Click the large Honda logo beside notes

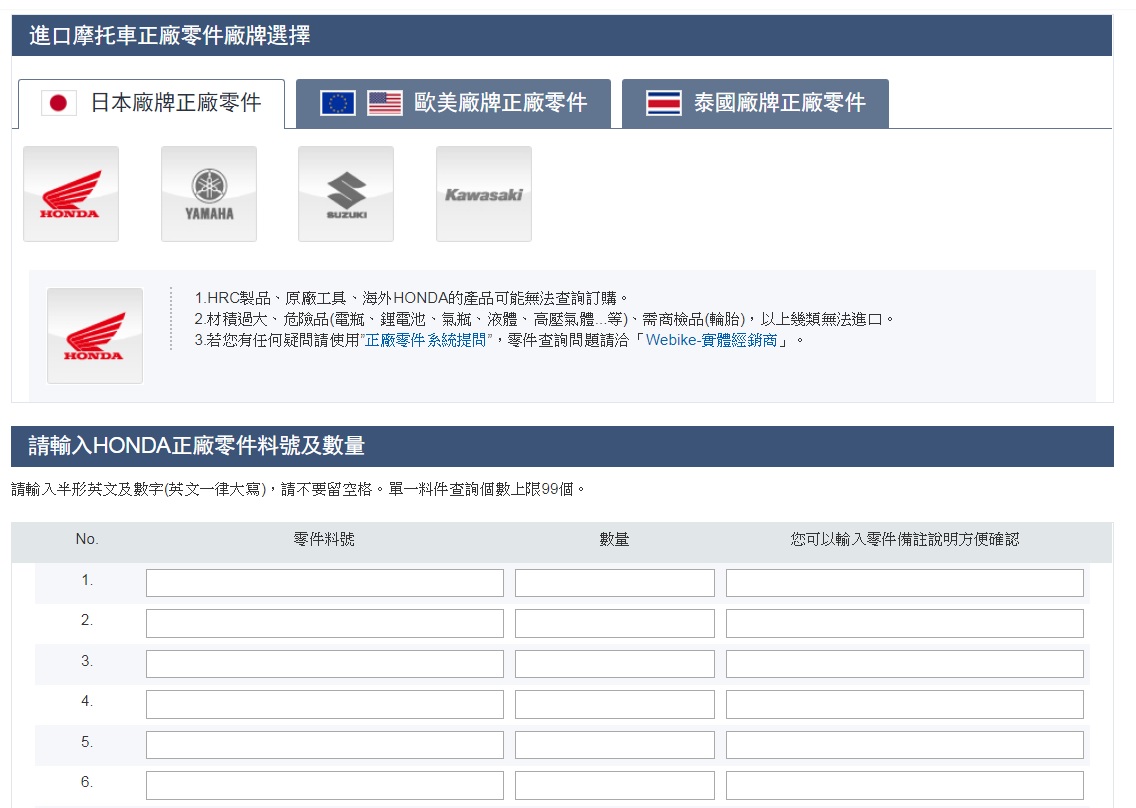pos(95,336)
